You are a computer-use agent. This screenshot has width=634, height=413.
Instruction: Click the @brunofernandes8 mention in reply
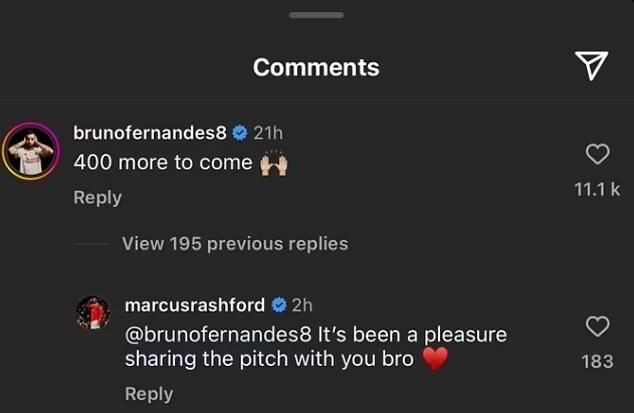218,335
